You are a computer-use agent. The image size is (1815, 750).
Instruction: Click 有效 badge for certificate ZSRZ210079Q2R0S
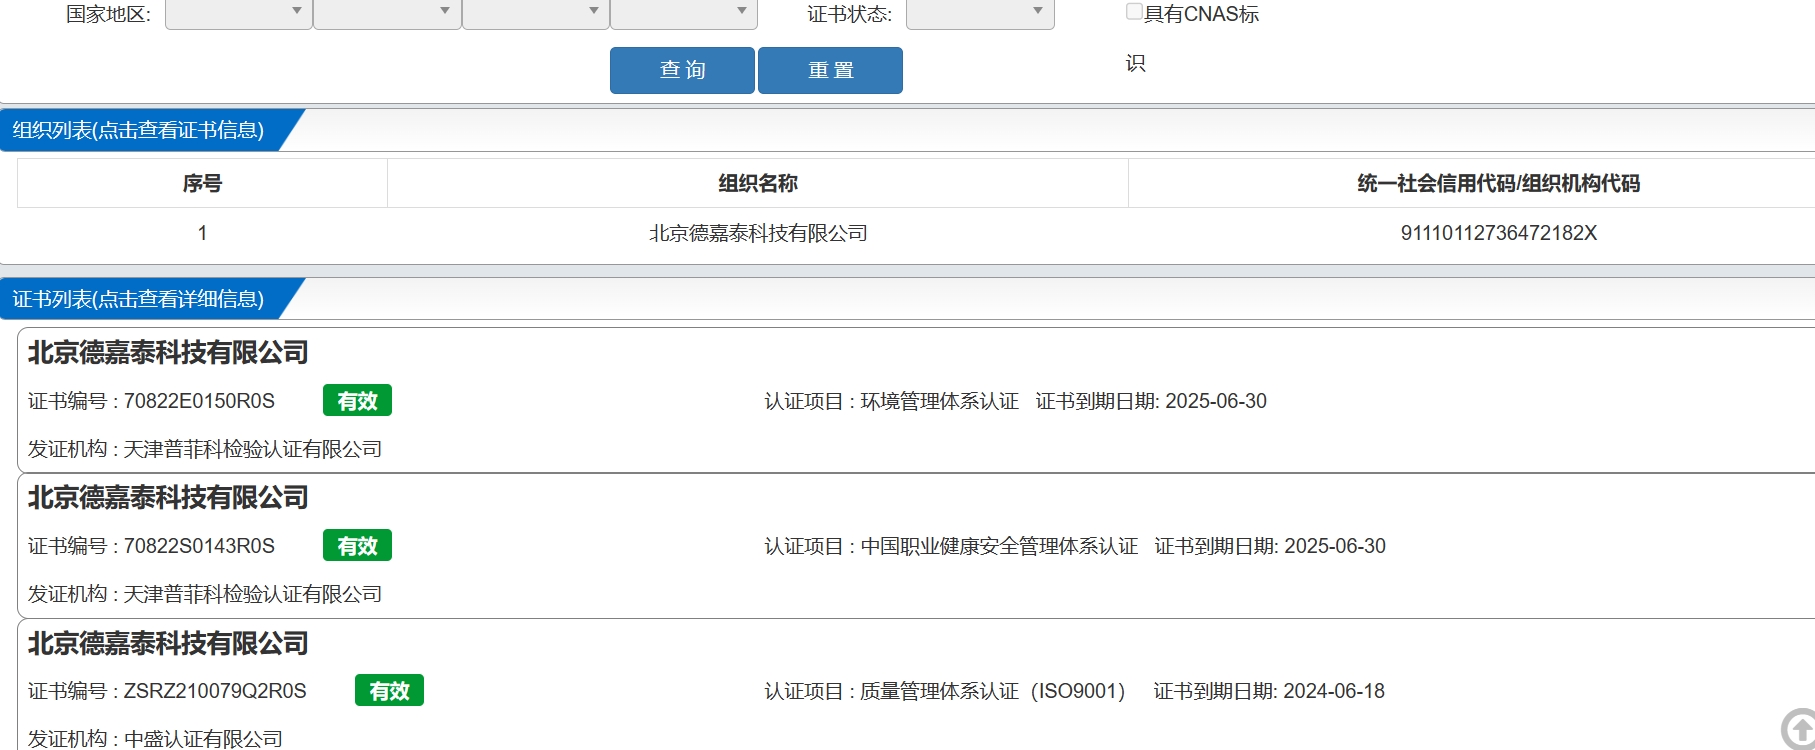[389, 690]
